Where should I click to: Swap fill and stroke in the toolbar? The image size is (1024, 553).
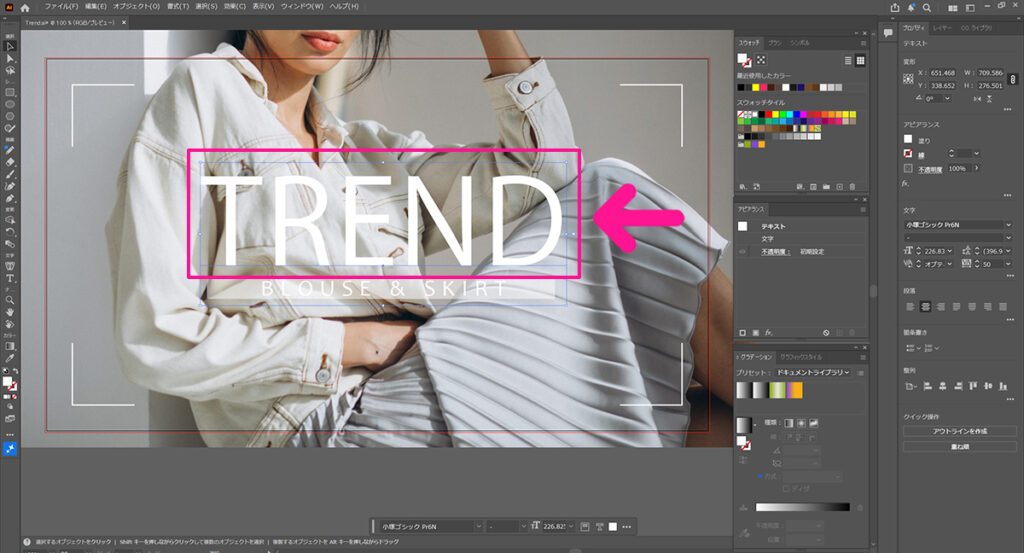click(x=14, y=371)
